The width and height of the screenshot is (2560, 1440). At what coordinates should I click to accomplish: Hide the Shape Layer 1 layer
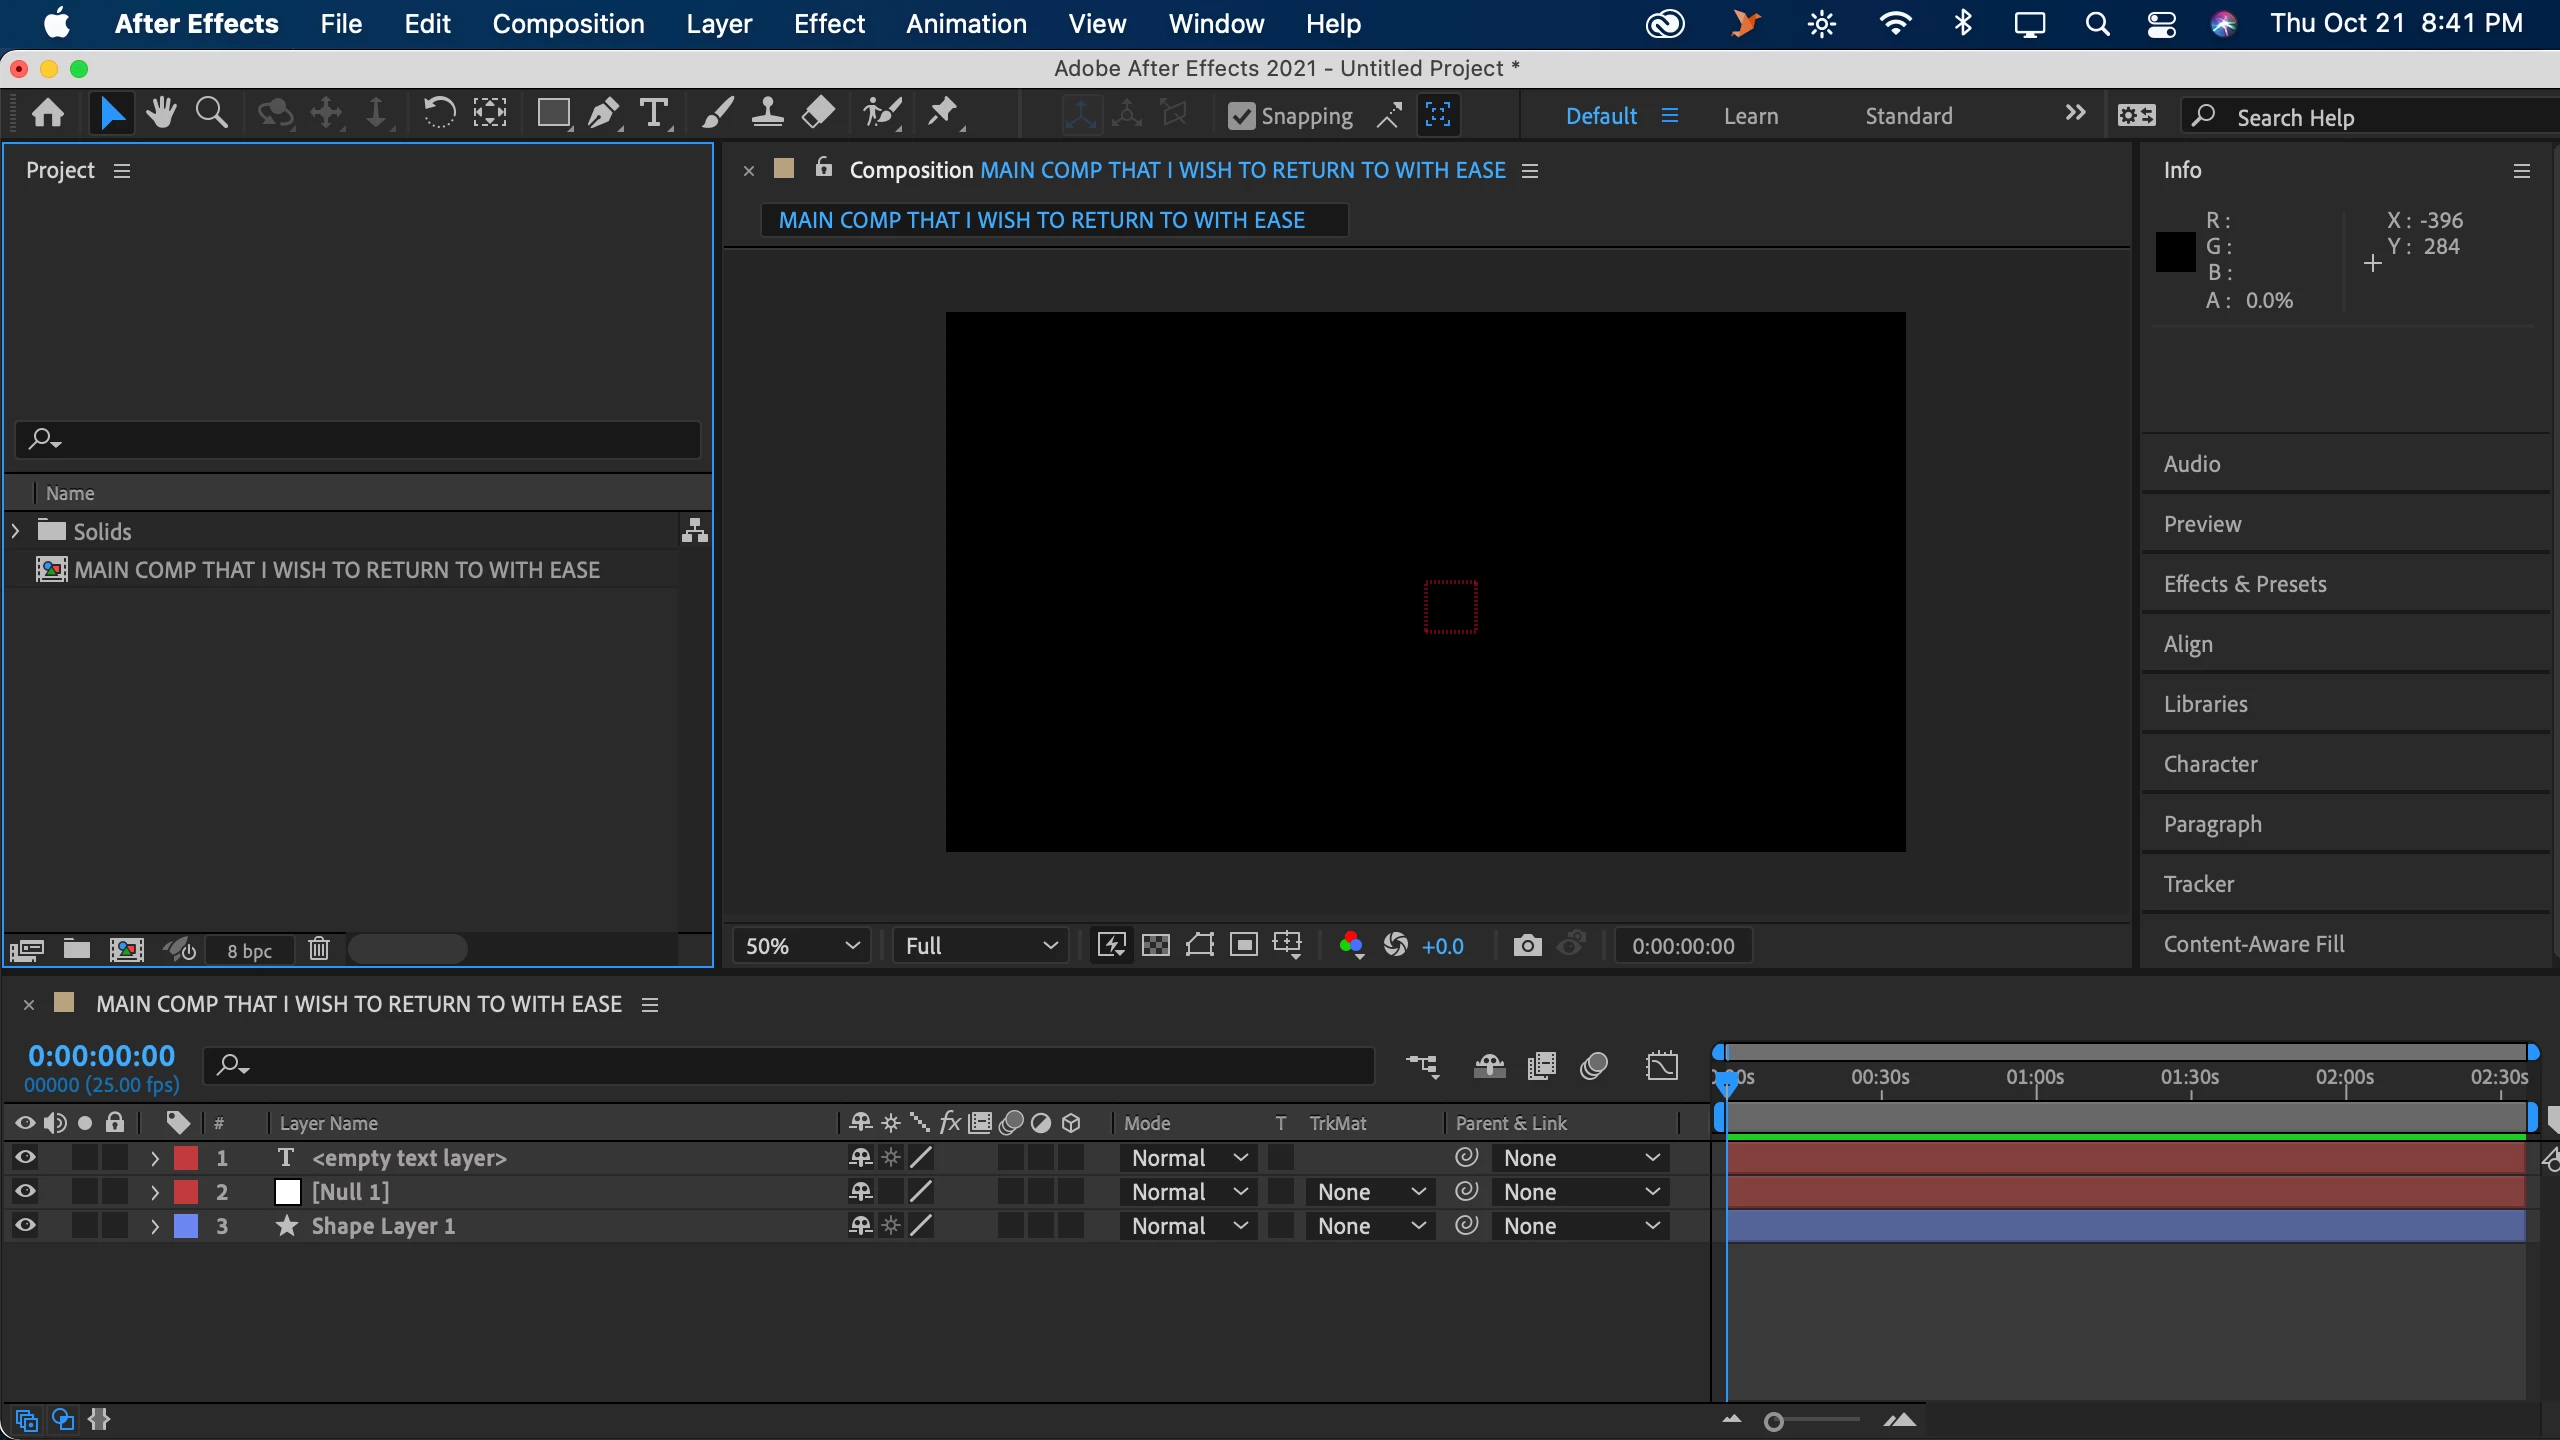coord(25,1226)
